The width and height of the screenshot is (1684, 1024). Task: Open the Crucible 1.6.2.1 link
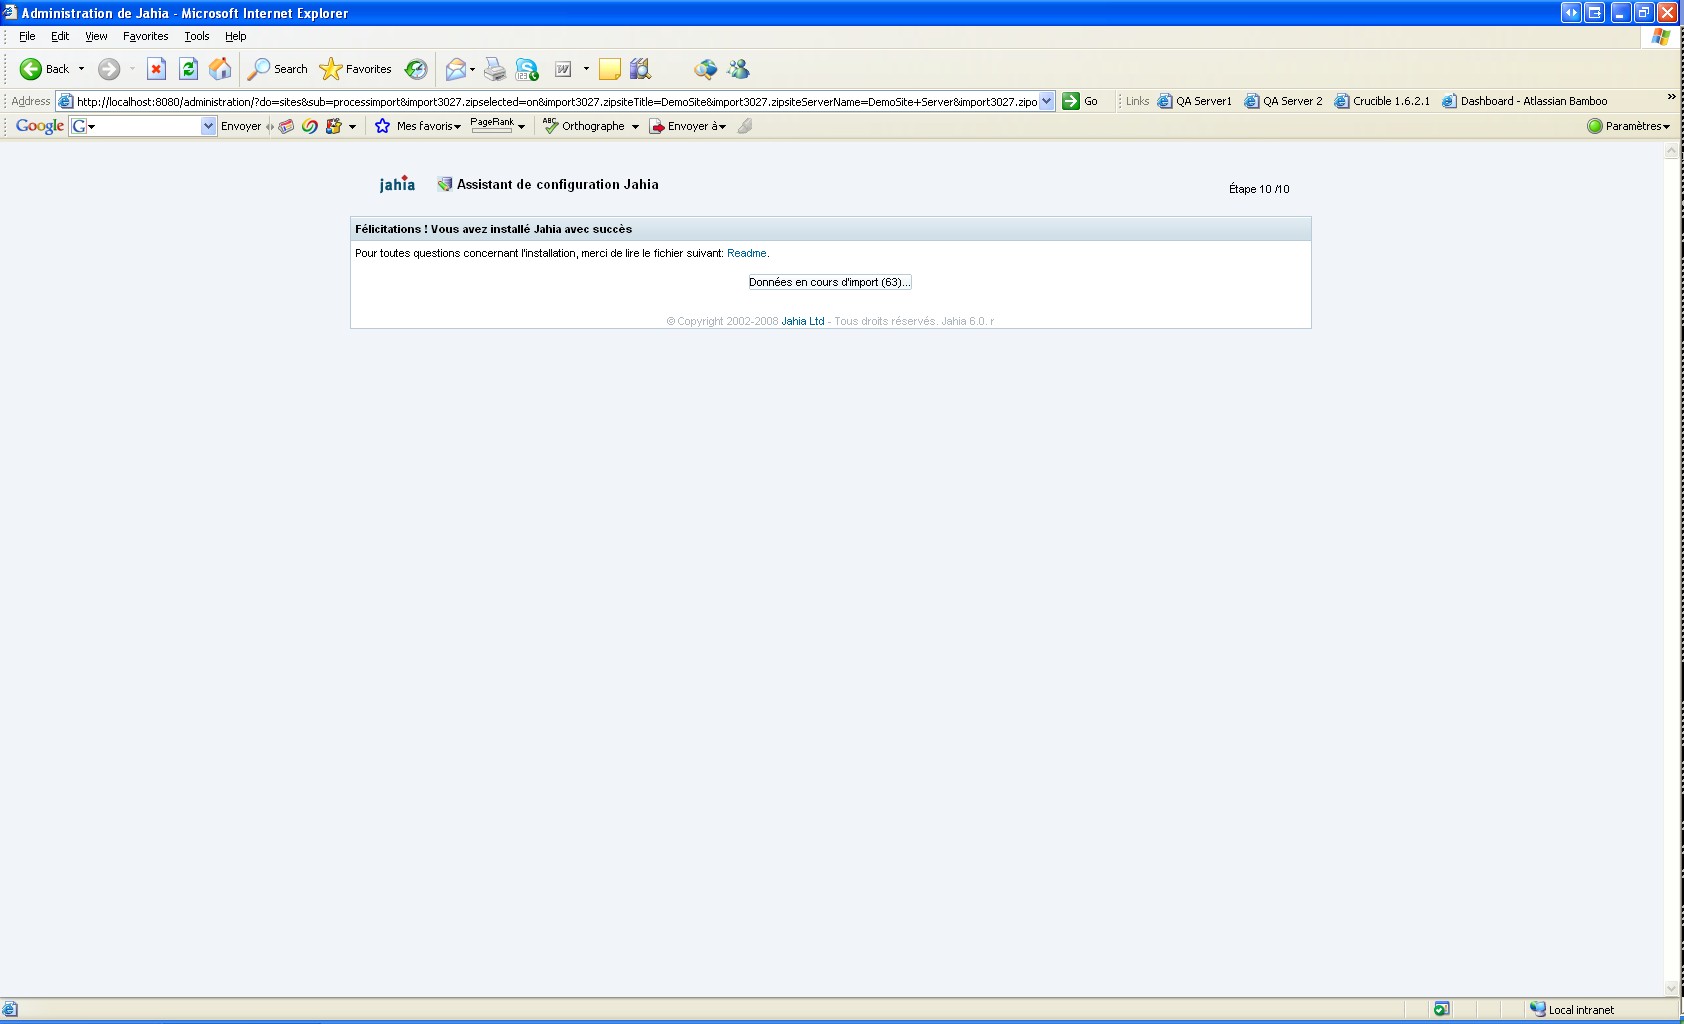click(1382, 101)
